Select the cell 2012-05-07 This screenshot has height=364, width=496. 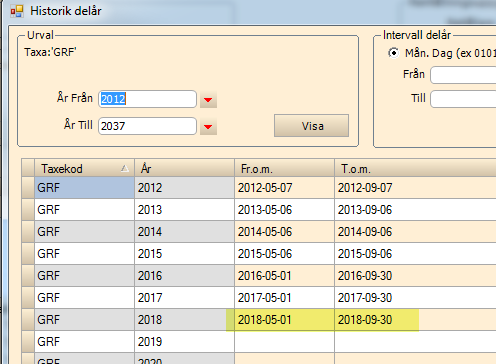click(x=284, y=188)
